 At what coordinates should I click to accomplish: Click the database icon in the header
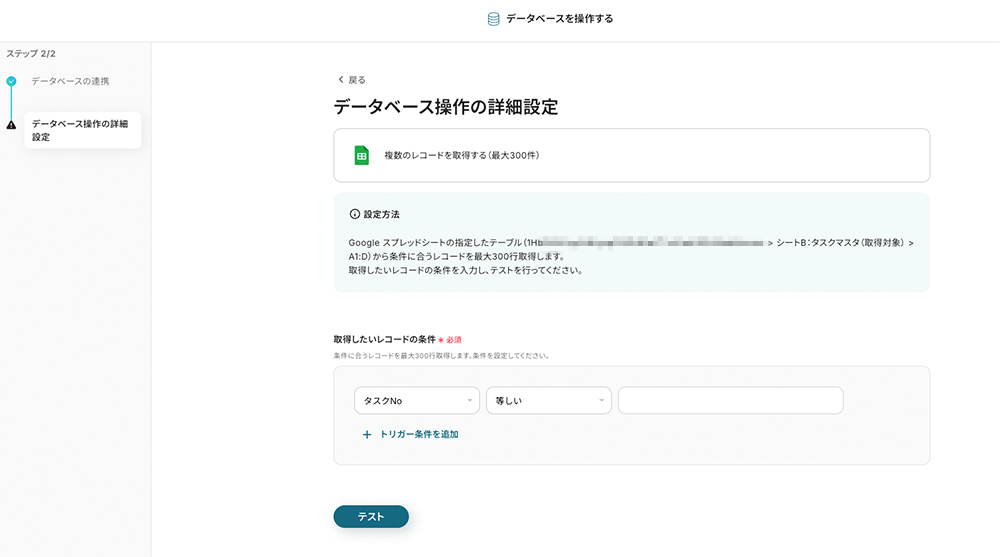(493, 19)
